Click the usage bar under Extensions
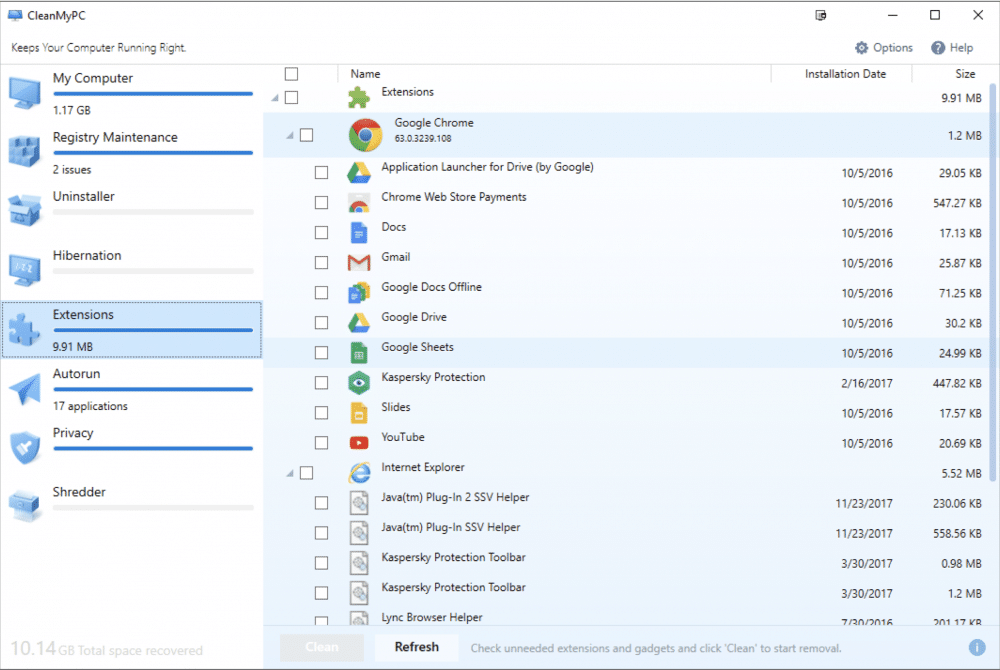Viewport: 1000px width, 670px height. [152, 331]
